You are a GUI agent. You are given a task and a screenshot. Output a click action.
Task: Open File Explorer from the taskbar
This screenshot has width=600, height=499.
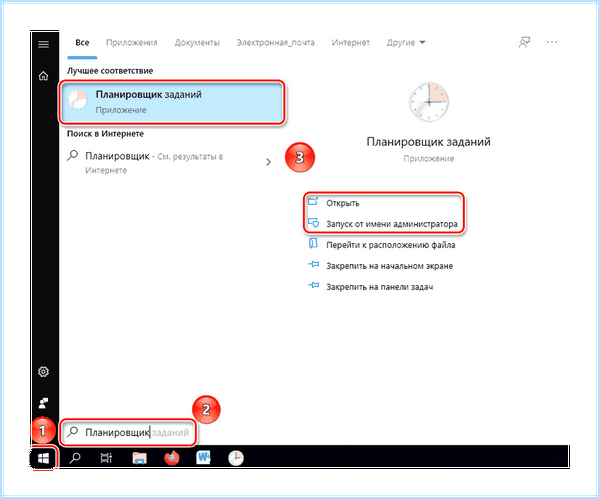[x=139, y=458]
